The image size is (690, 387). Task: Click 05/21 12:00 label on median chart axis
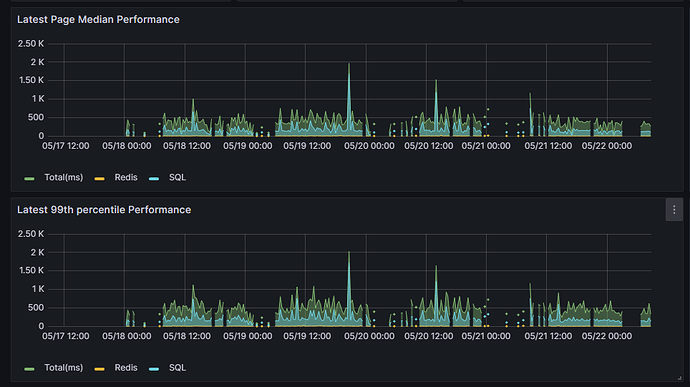click(548, 146)
